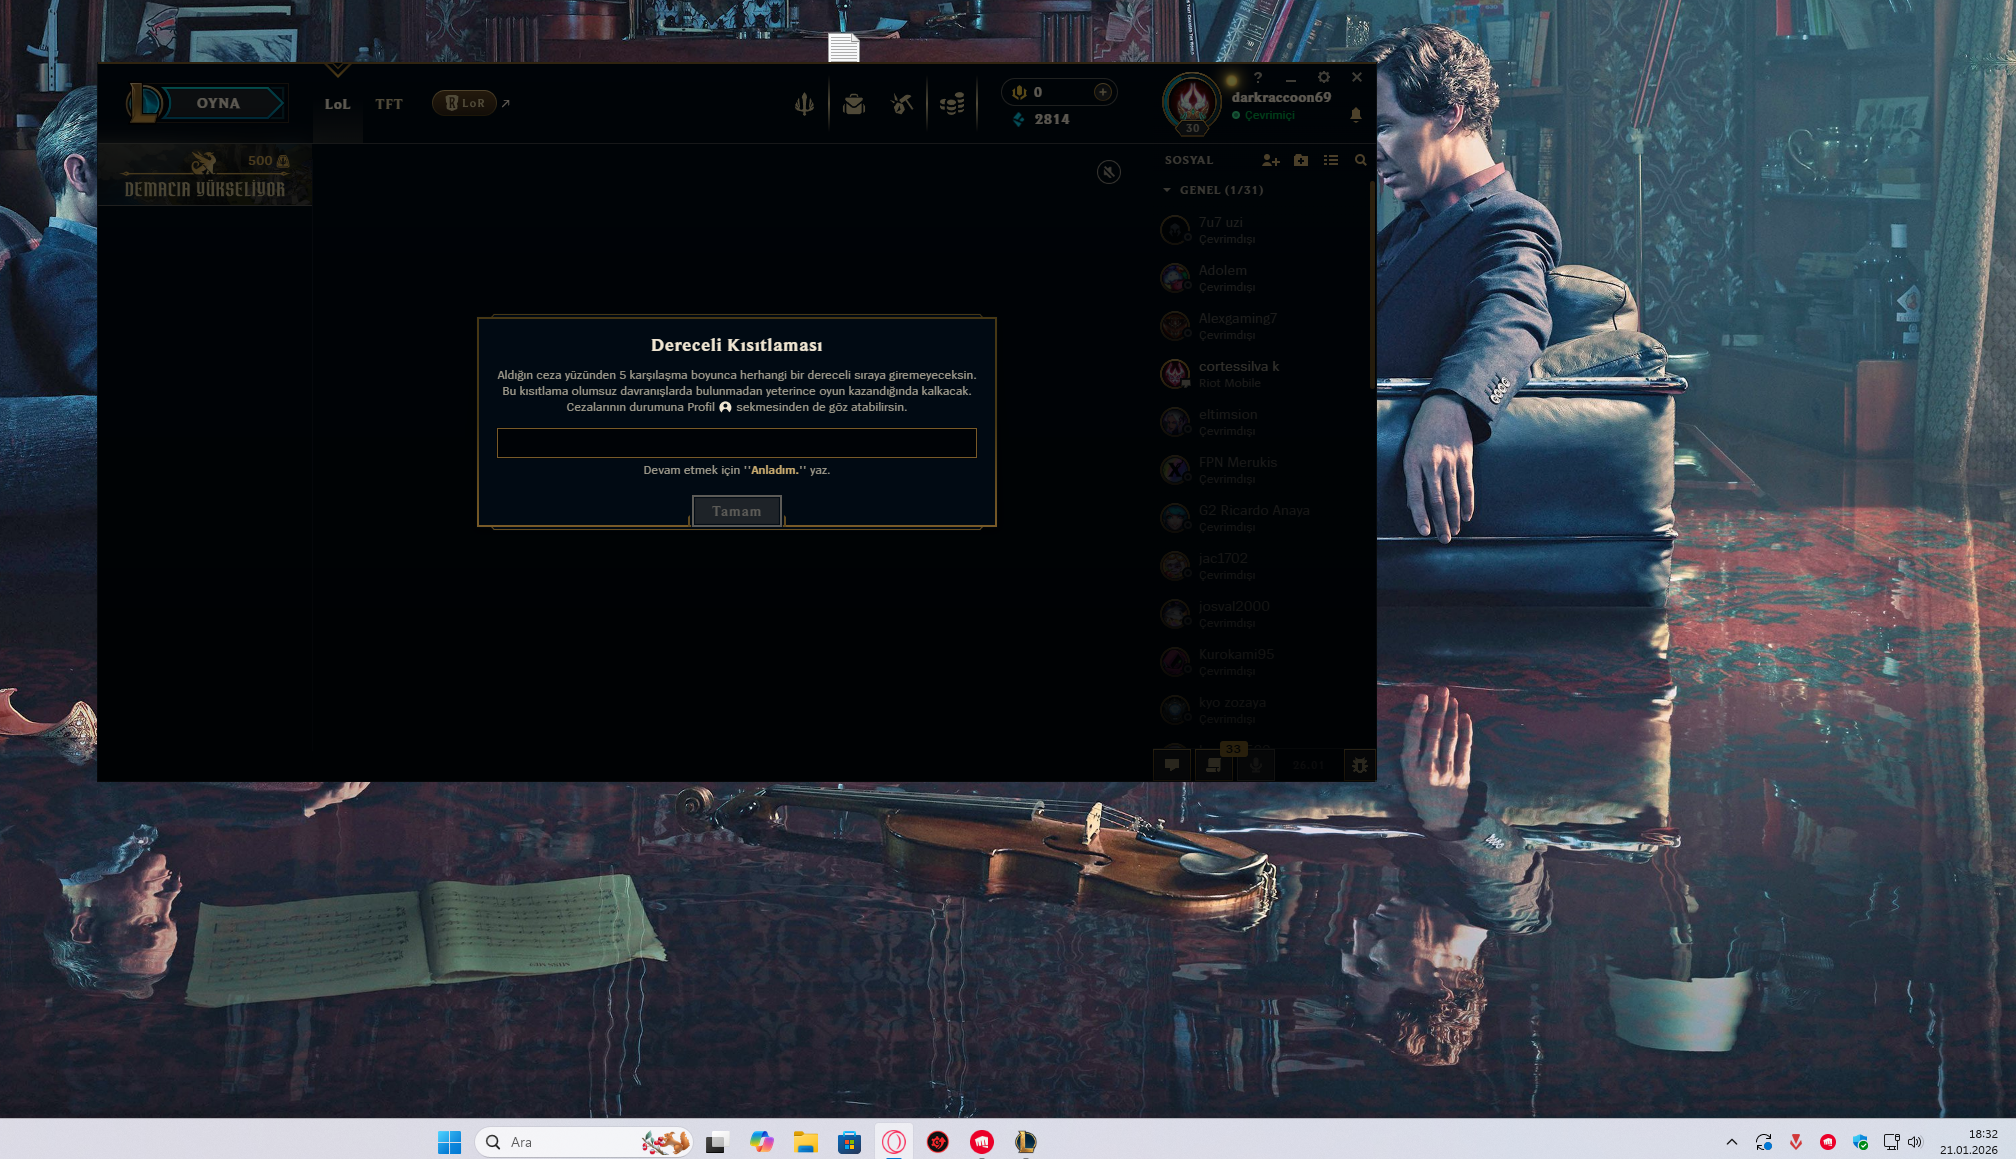Click the bug report icon
The image size is (2016, 1159).
tap(1360, 765)
